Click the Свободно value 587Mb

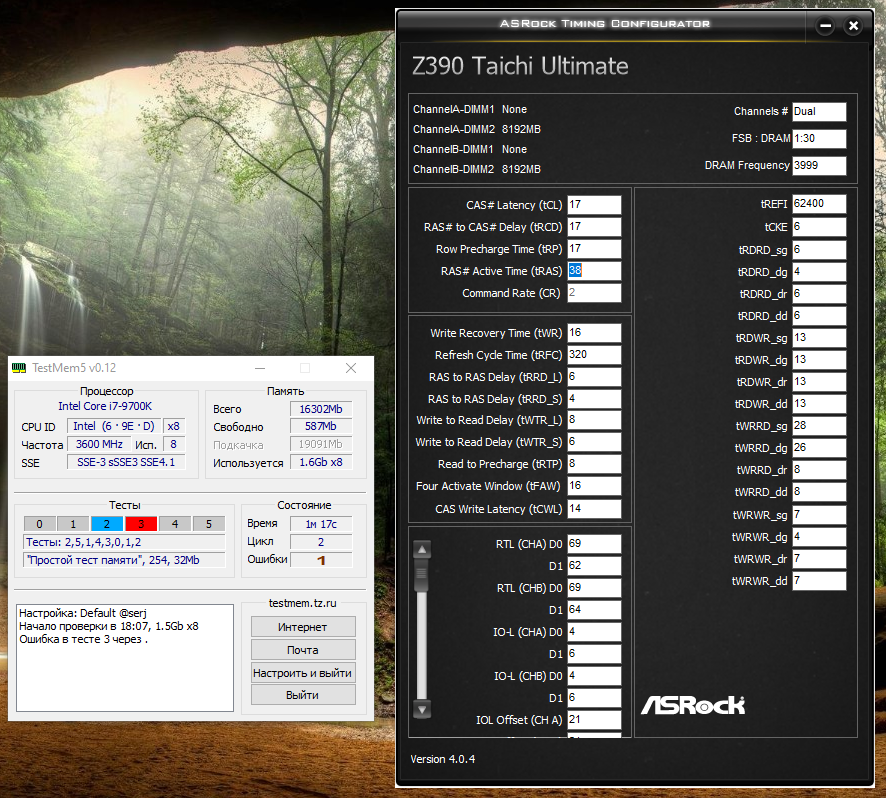(321, 427)
